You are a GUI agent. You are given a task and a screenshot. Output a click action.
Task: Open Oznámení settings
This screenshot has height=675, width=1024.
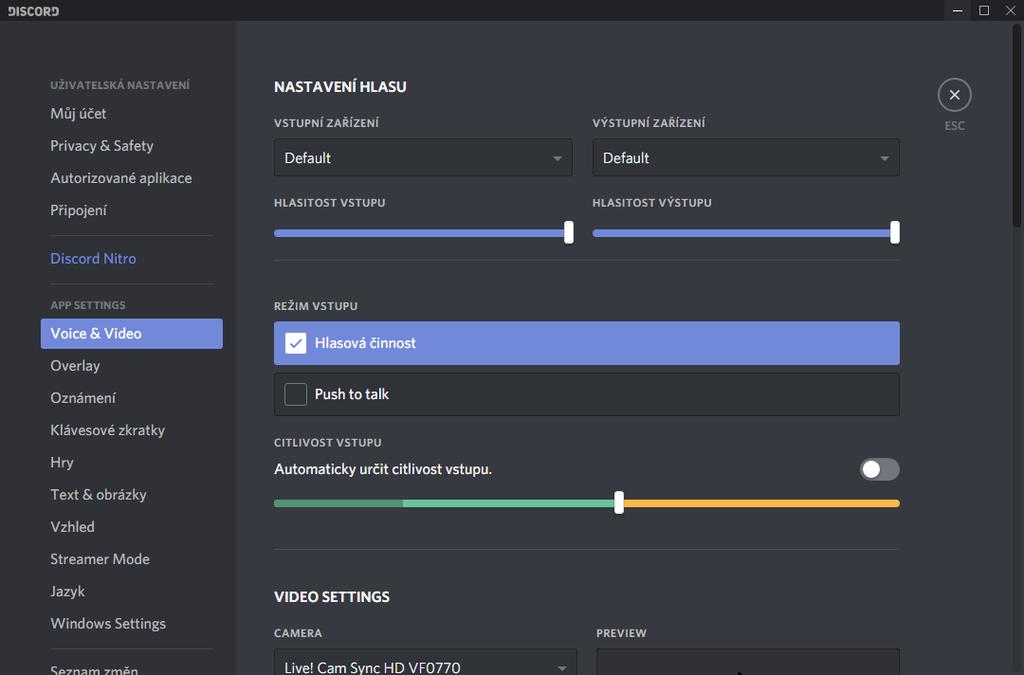click(x=83, y=398)
